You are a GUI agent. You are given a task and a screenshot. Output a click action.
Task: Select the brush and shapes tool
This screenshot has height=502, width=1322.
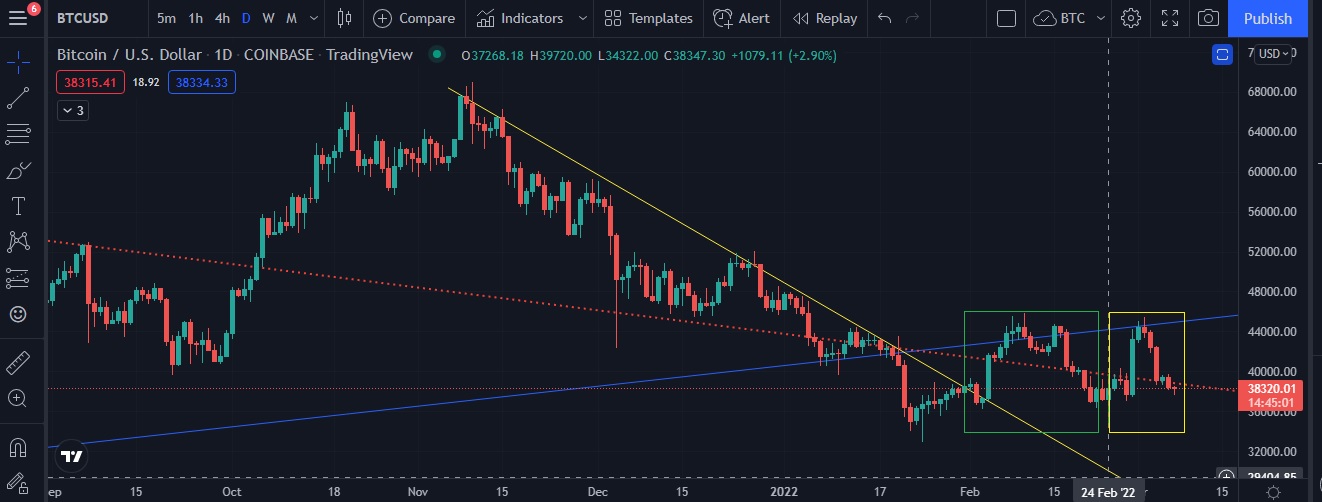click(x=18, y=170)
